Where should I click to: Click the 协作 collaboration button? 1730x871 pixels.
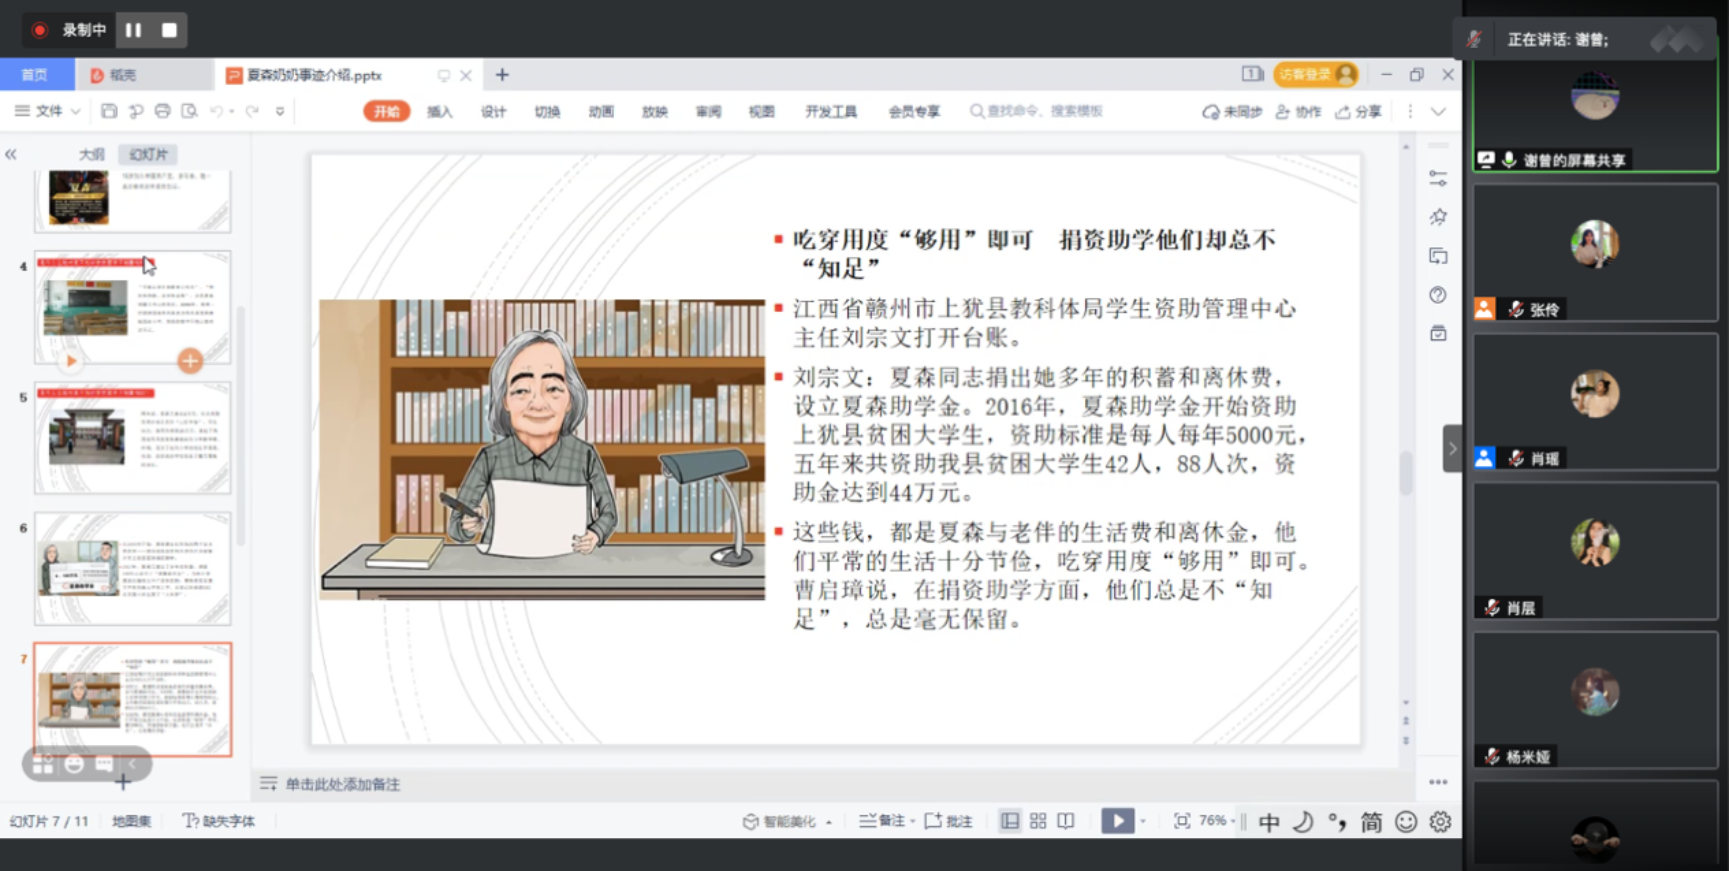(x=1298, y=112)
